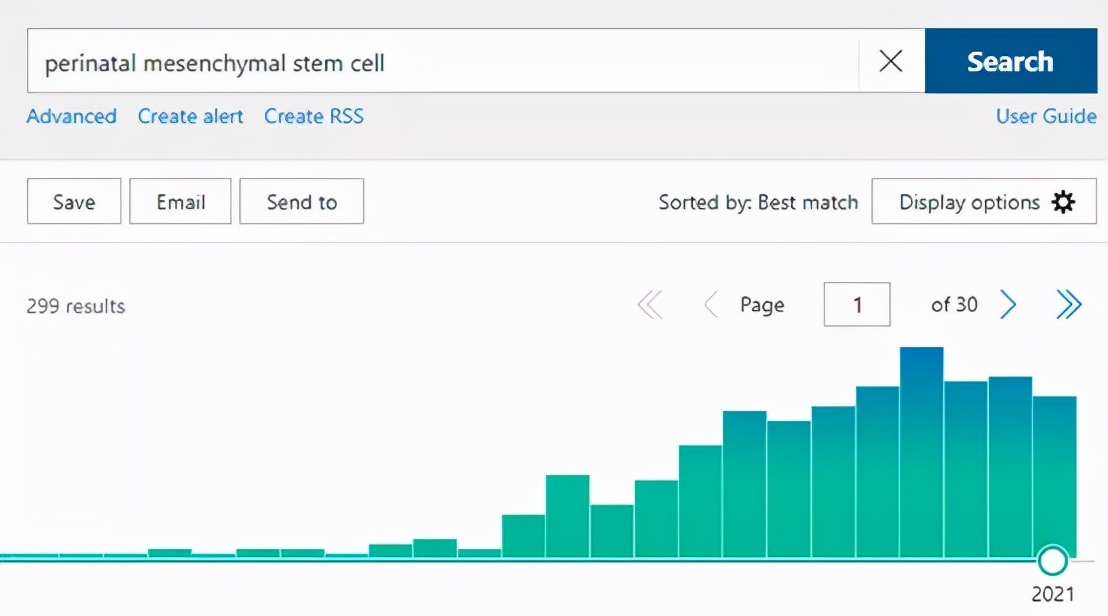This screenshot has width=1108, height=616.
Task: Click the search input containing perinatal mesenchymal
Action: 440,62
